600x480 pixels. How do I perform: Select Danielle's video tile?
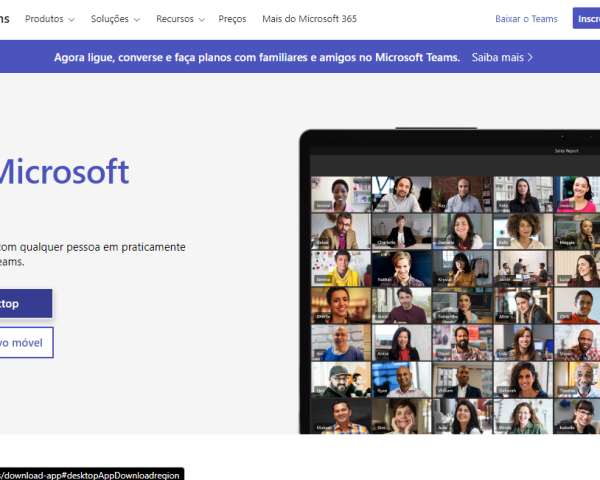pos(462,231)
